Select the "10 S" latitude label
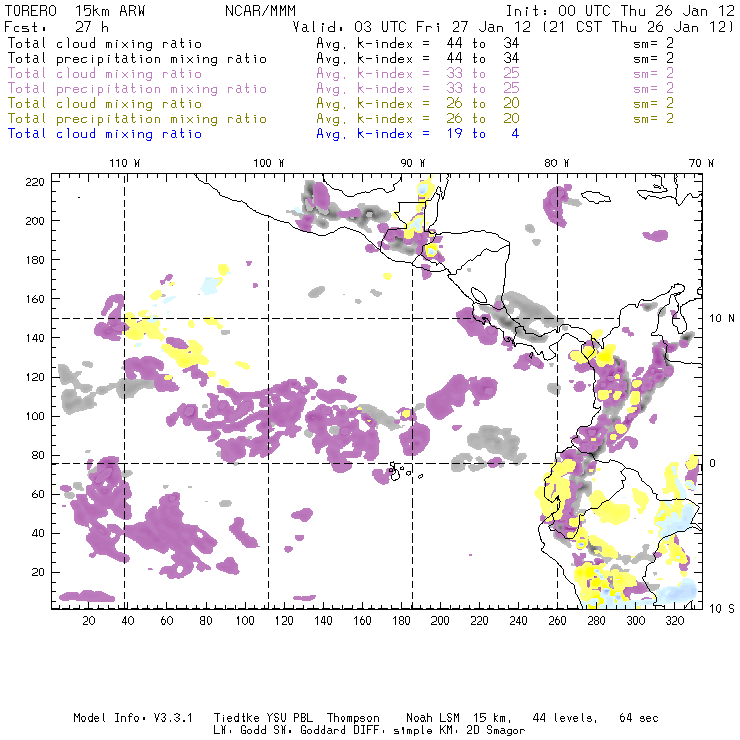The width and height of the screenshot is (740, 740). 722,609
